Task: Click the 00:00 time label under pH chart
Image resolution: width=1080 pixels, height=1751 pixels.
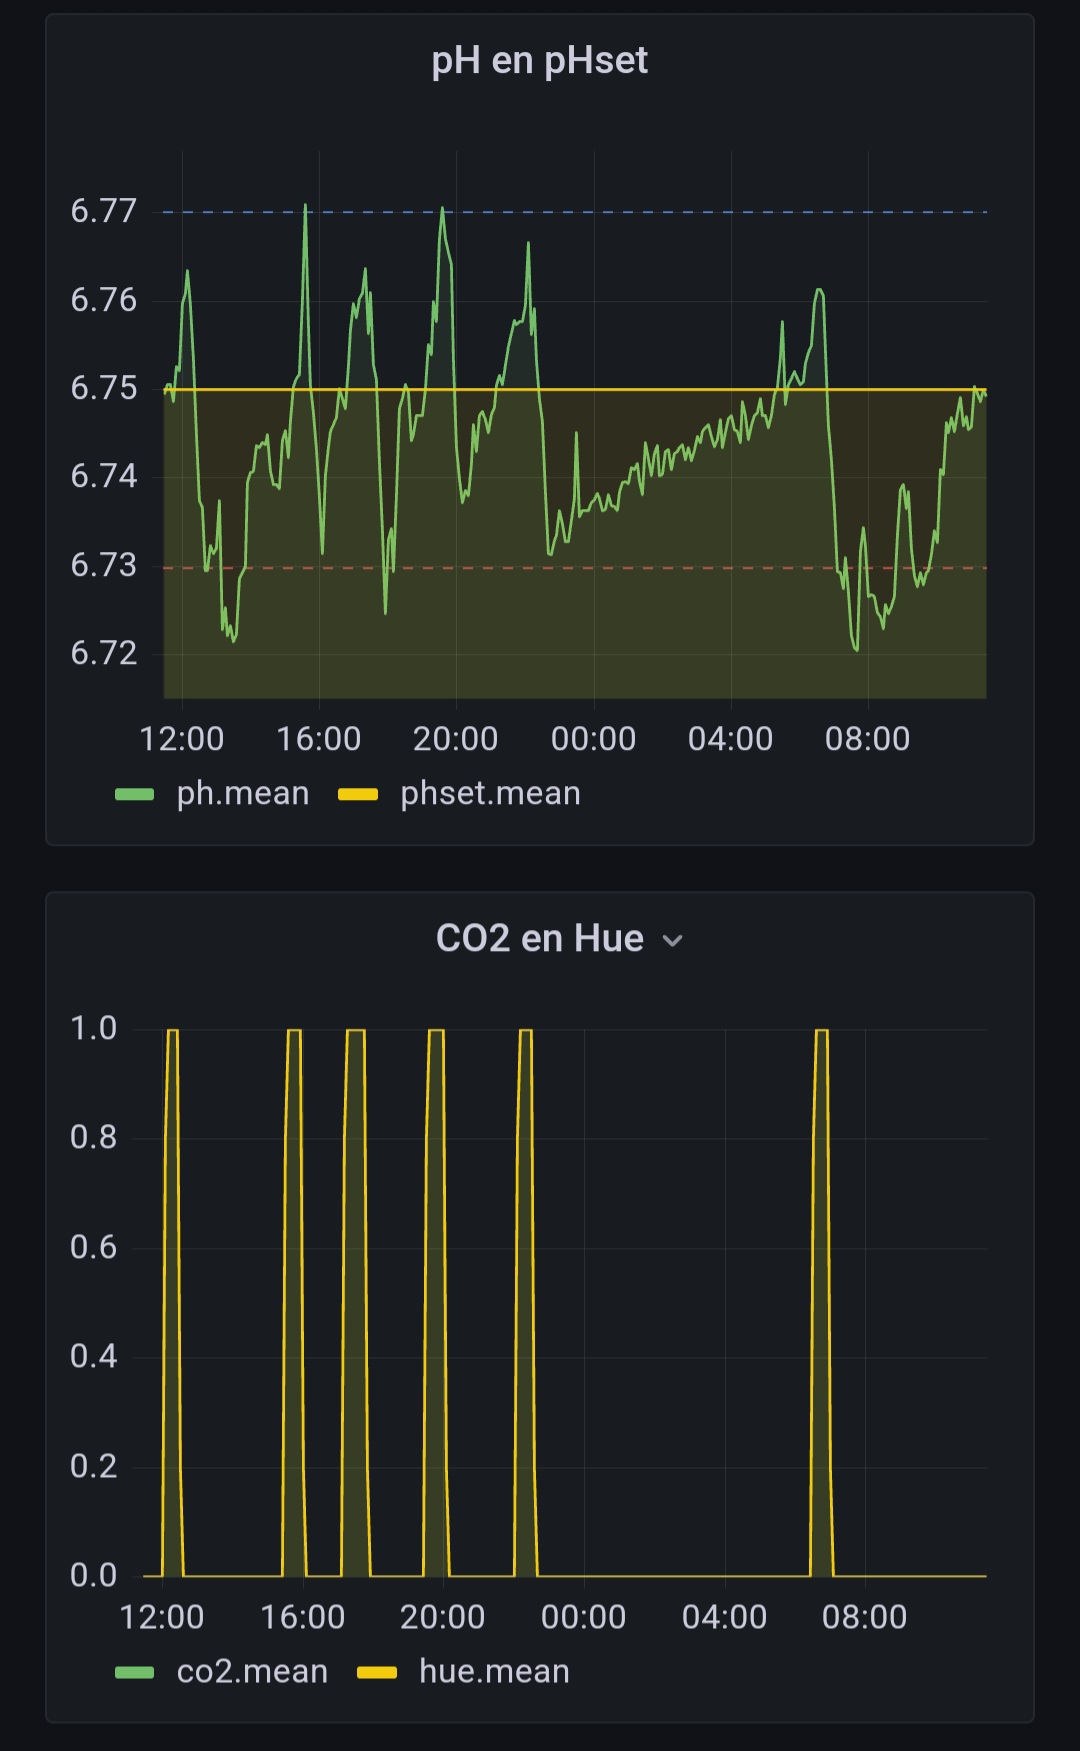Action: point(593,739)
